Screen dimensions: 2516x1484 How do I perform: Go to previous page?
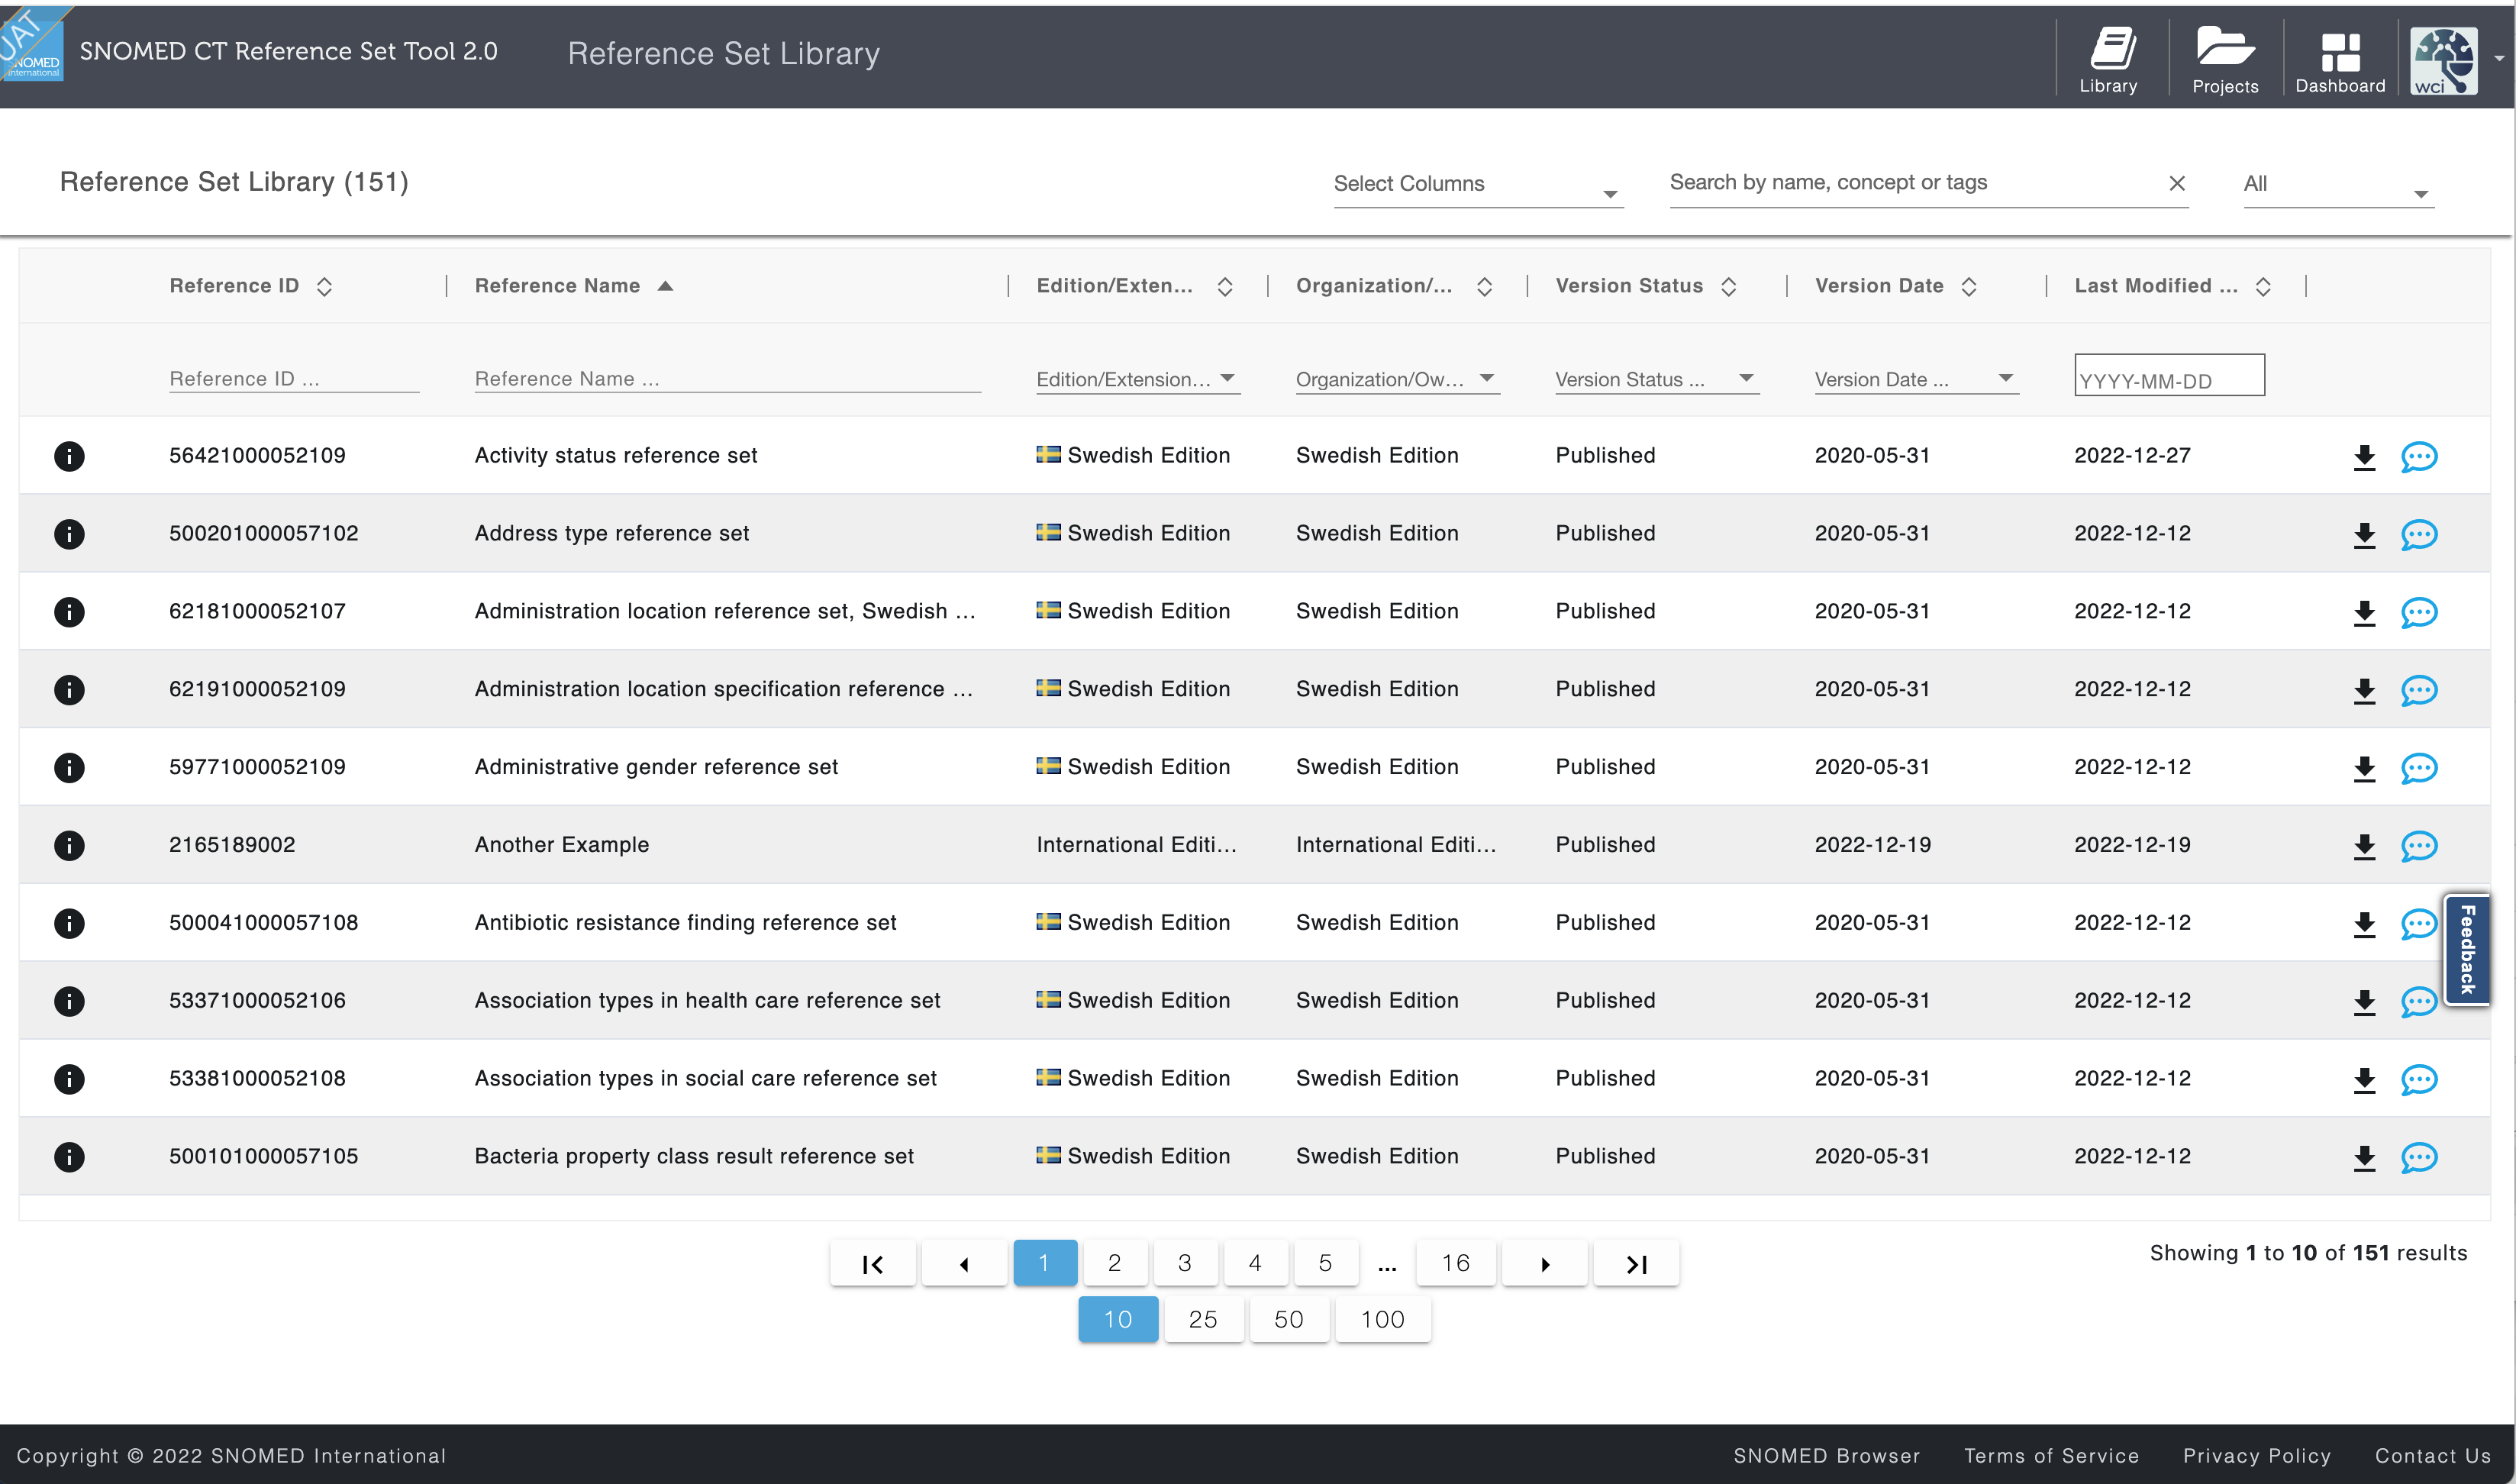tap(964, 1263)
